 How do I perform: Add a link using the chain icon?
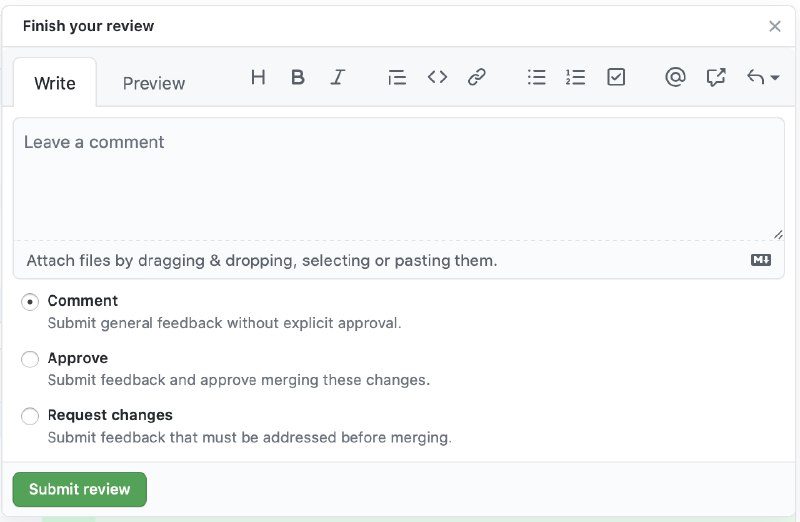pos(477,77)
